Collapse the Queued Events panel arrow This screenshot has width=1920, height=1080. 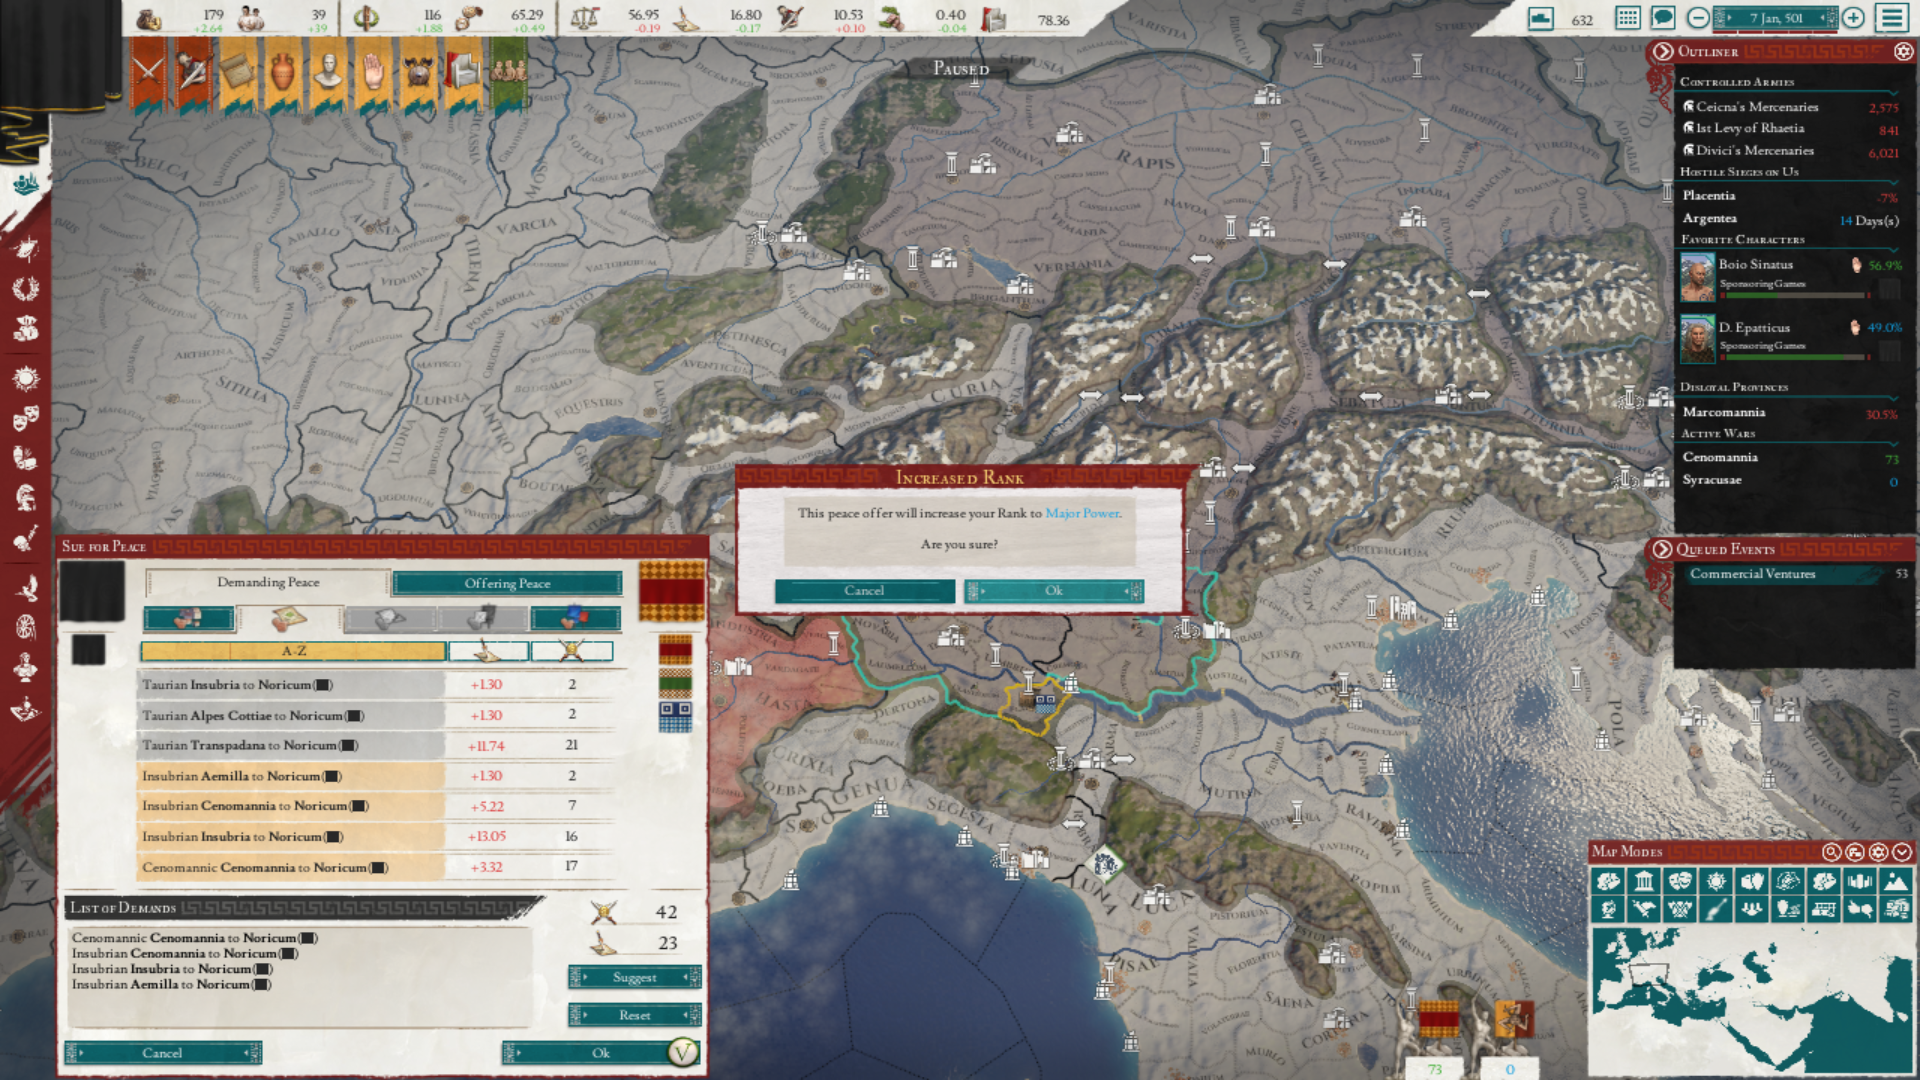[1662, 549]
